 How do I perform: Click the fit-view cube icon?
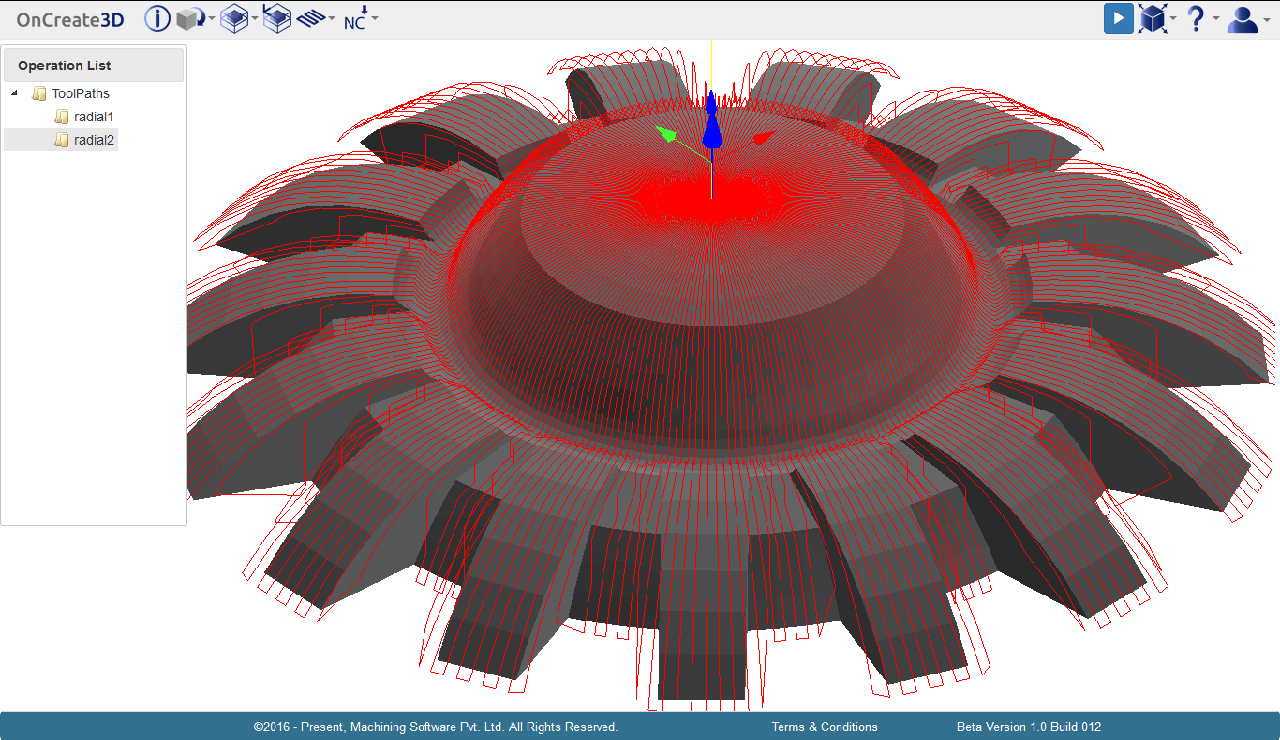tap(1152, 19)
